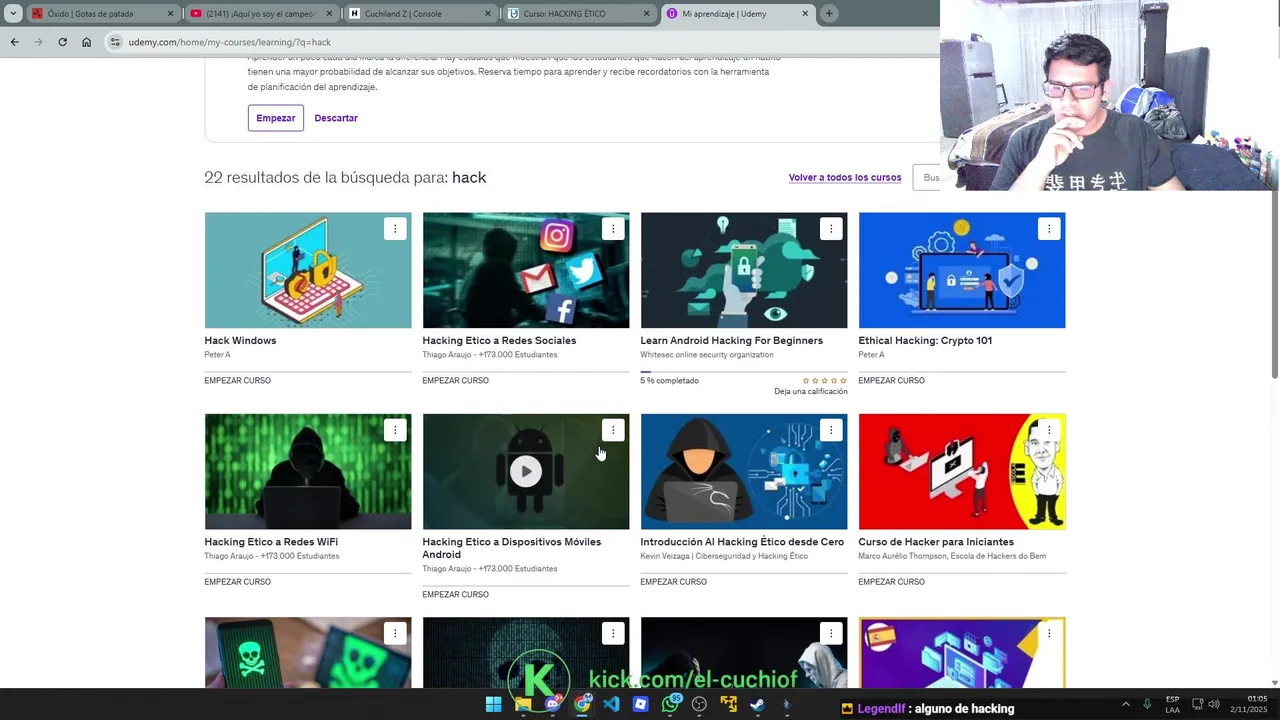Screen dimensions: 1280x720
Task: Click Ethical Hacking: Crypto 101 title
Action: 925,340
